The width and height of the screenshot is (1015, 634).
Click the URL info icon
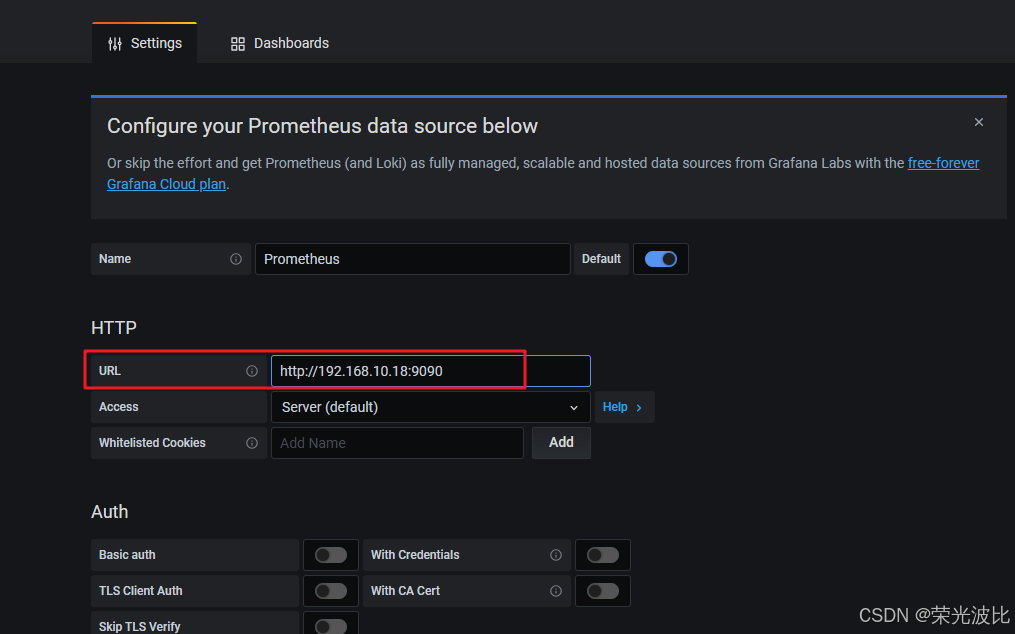click(x=252, y=371)
